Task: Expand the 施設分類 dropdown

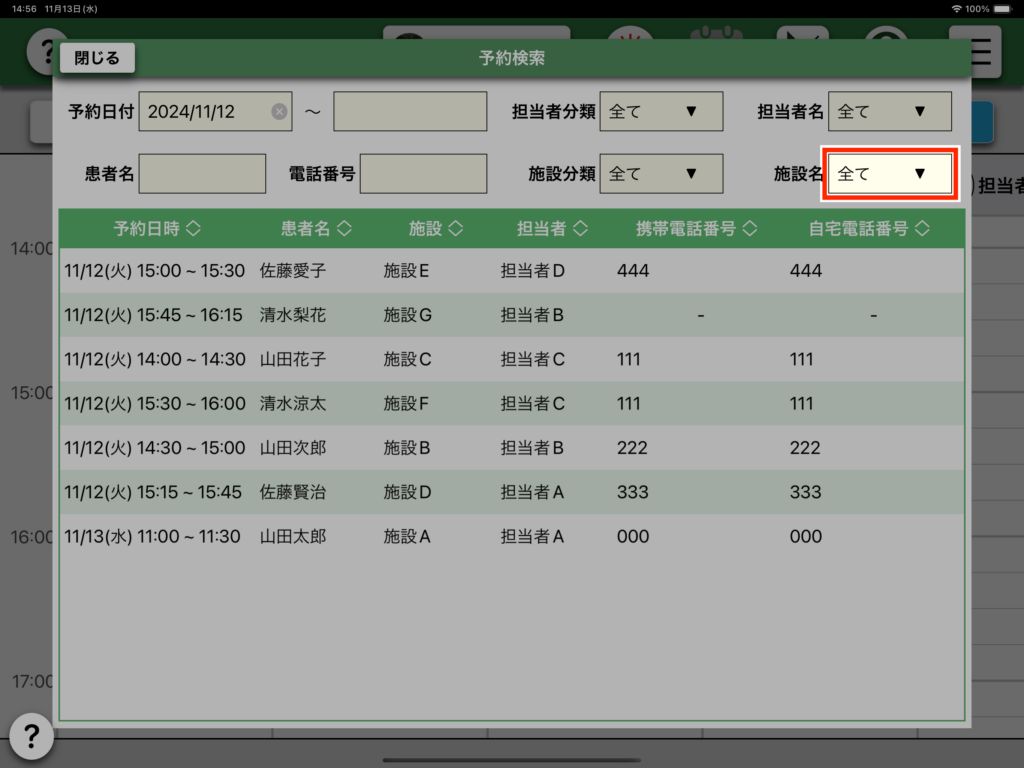Action: (x=661, y=174)
